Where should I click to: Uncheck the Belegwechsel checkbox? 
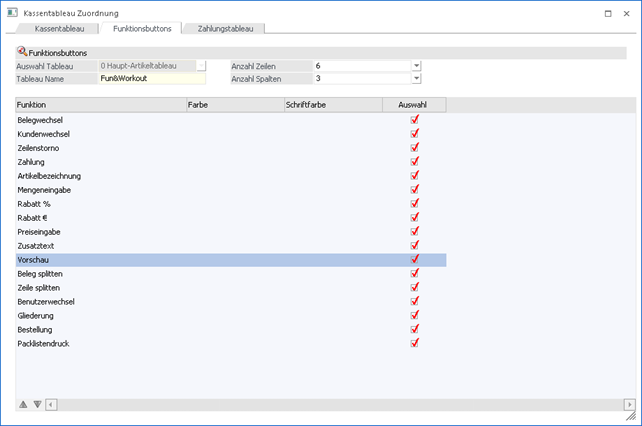pyautogui.click(x=414, y=119)
